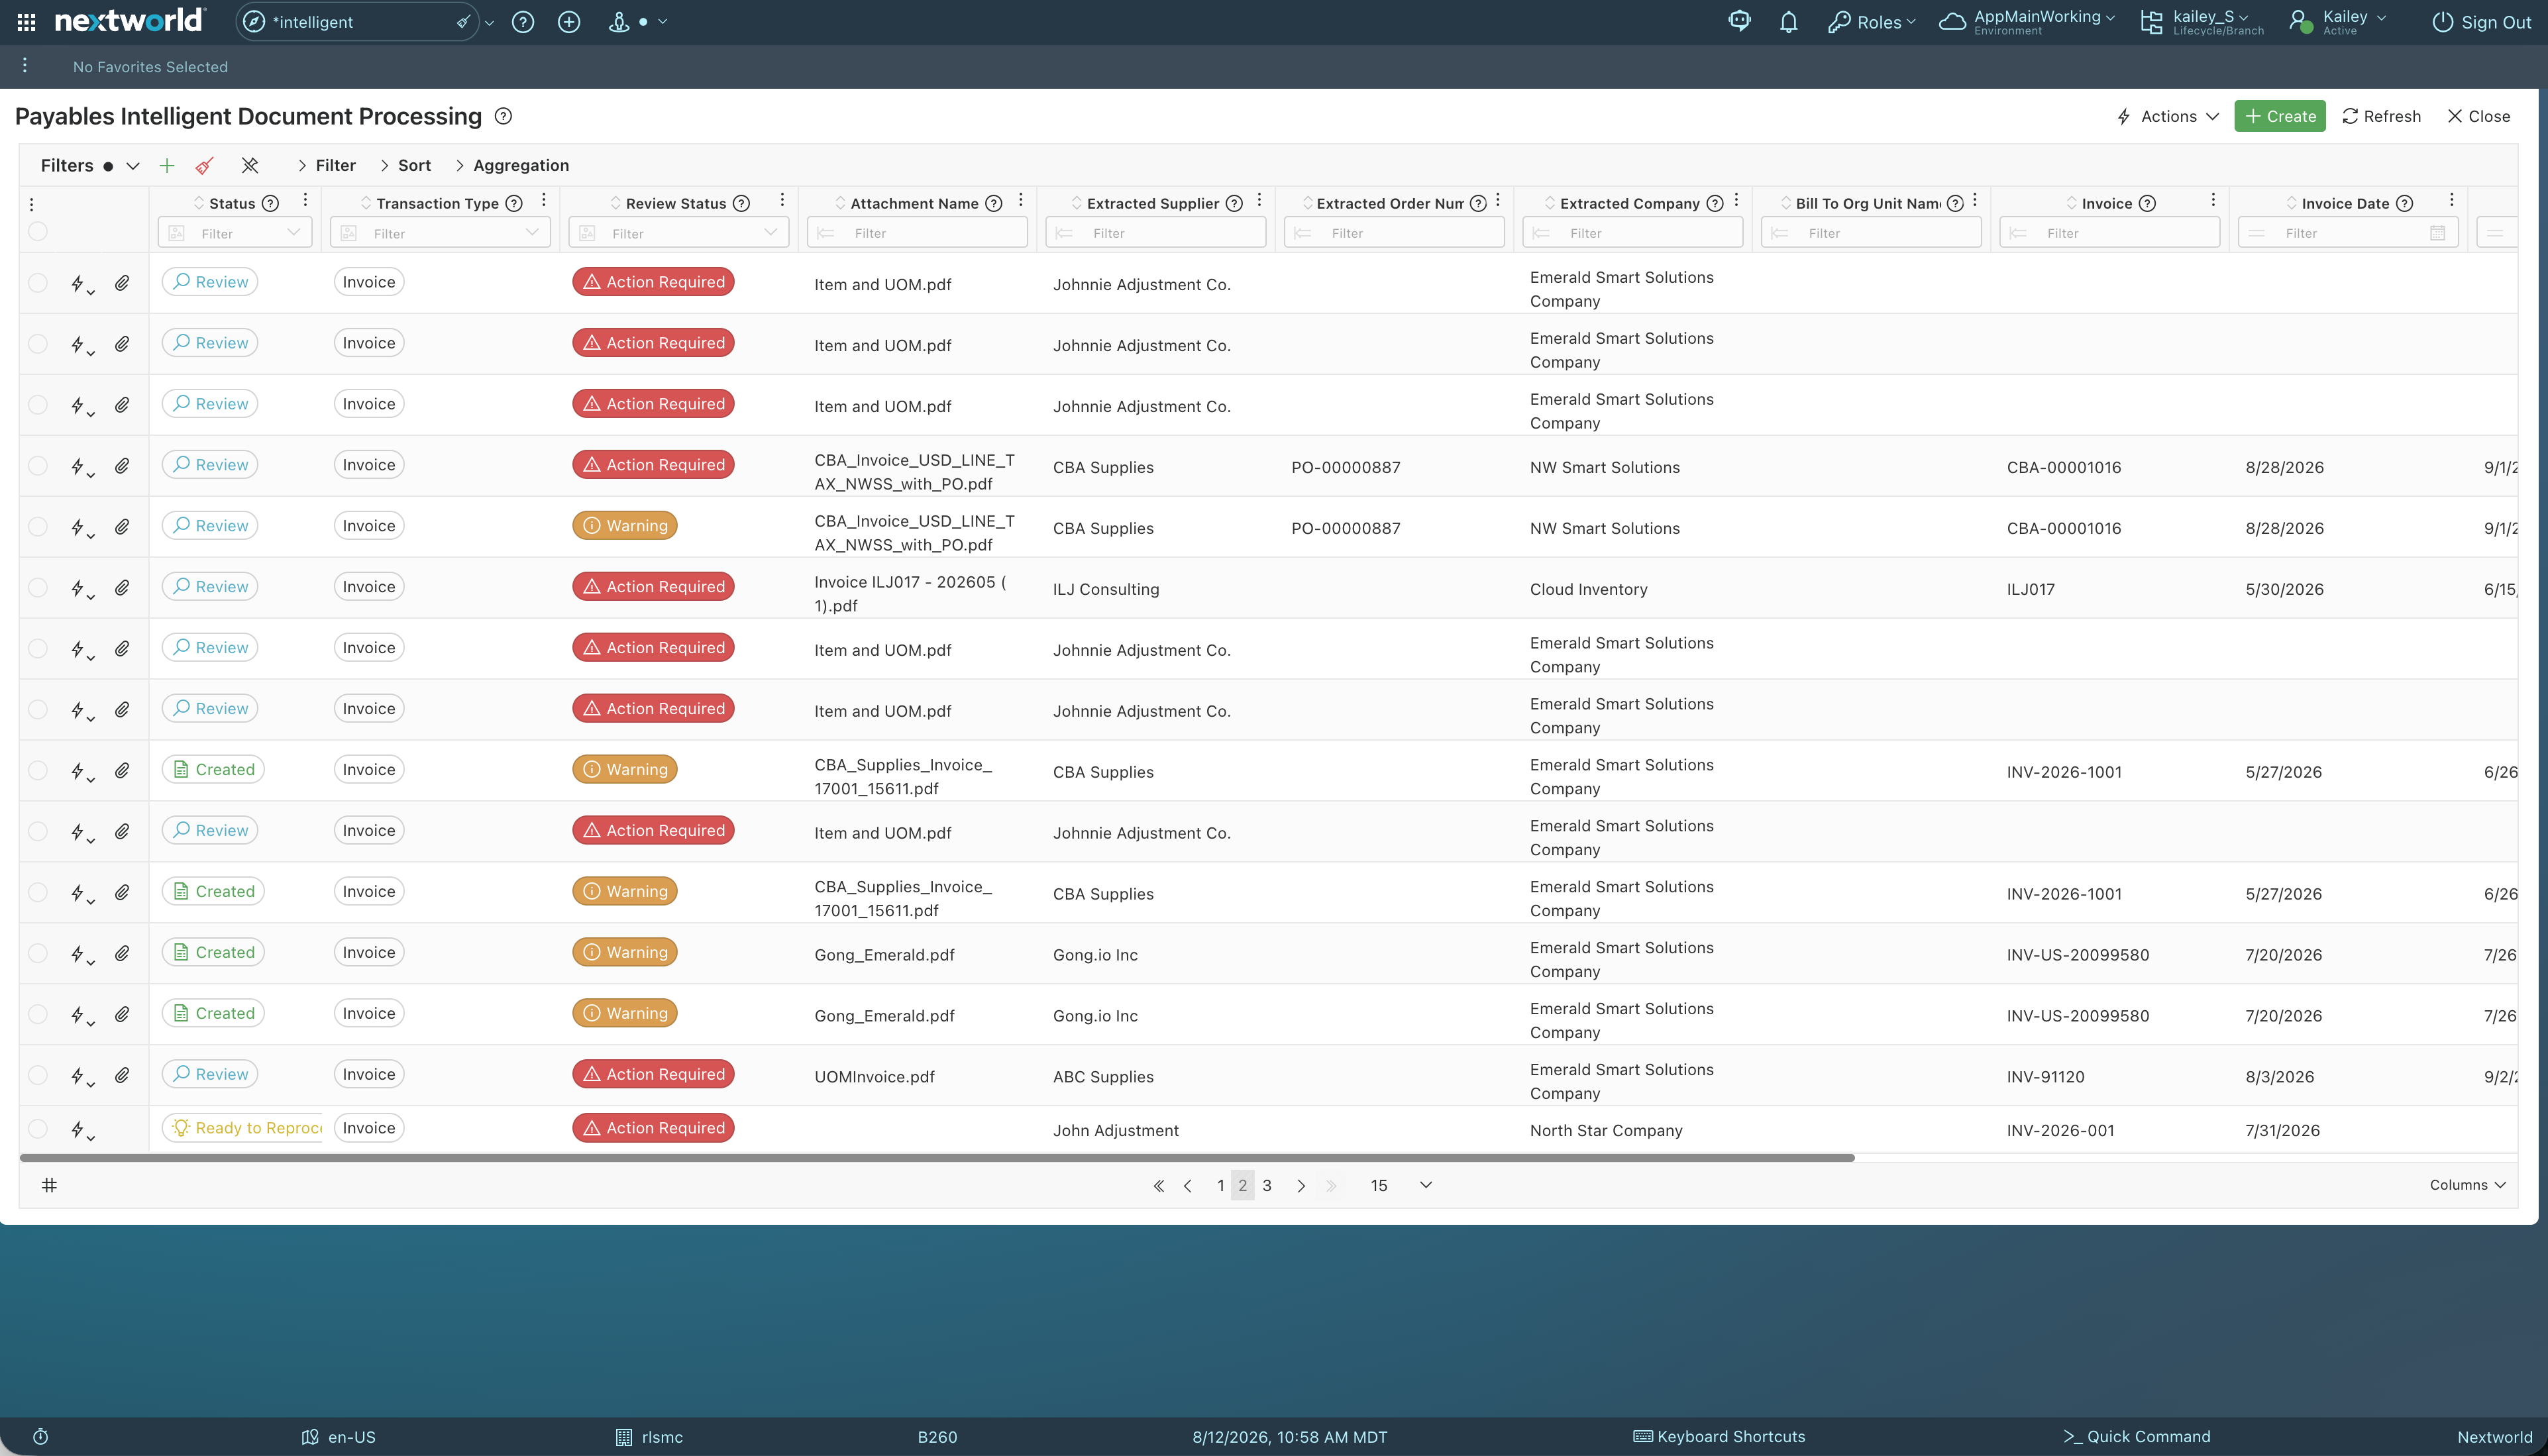This screenshot has height=1456, width=2548.
Task: Open the Status column kebab menu
Action: point(305,200)
